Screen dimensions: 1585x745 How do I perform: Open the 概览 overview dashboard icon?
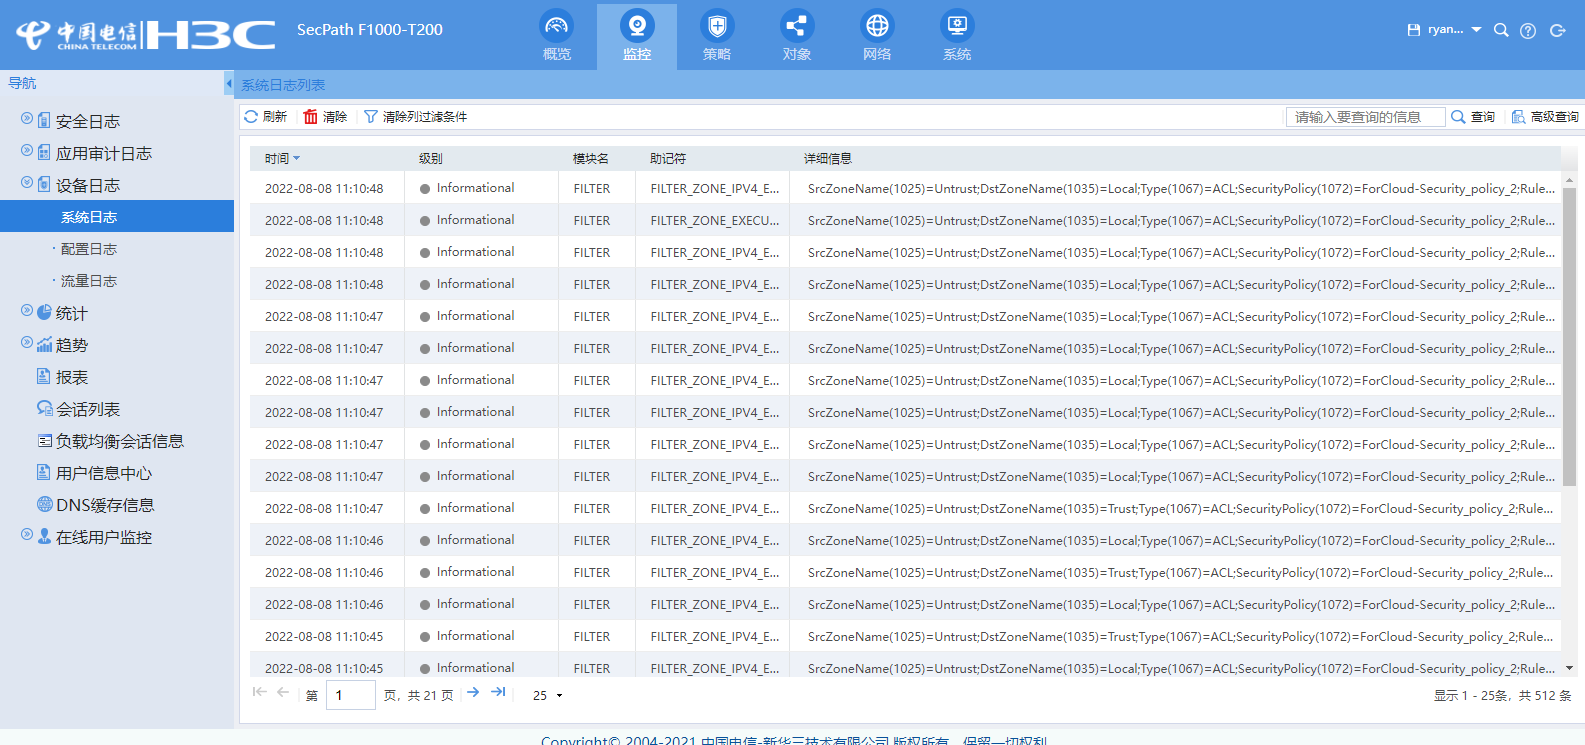(x=557, y=27)
